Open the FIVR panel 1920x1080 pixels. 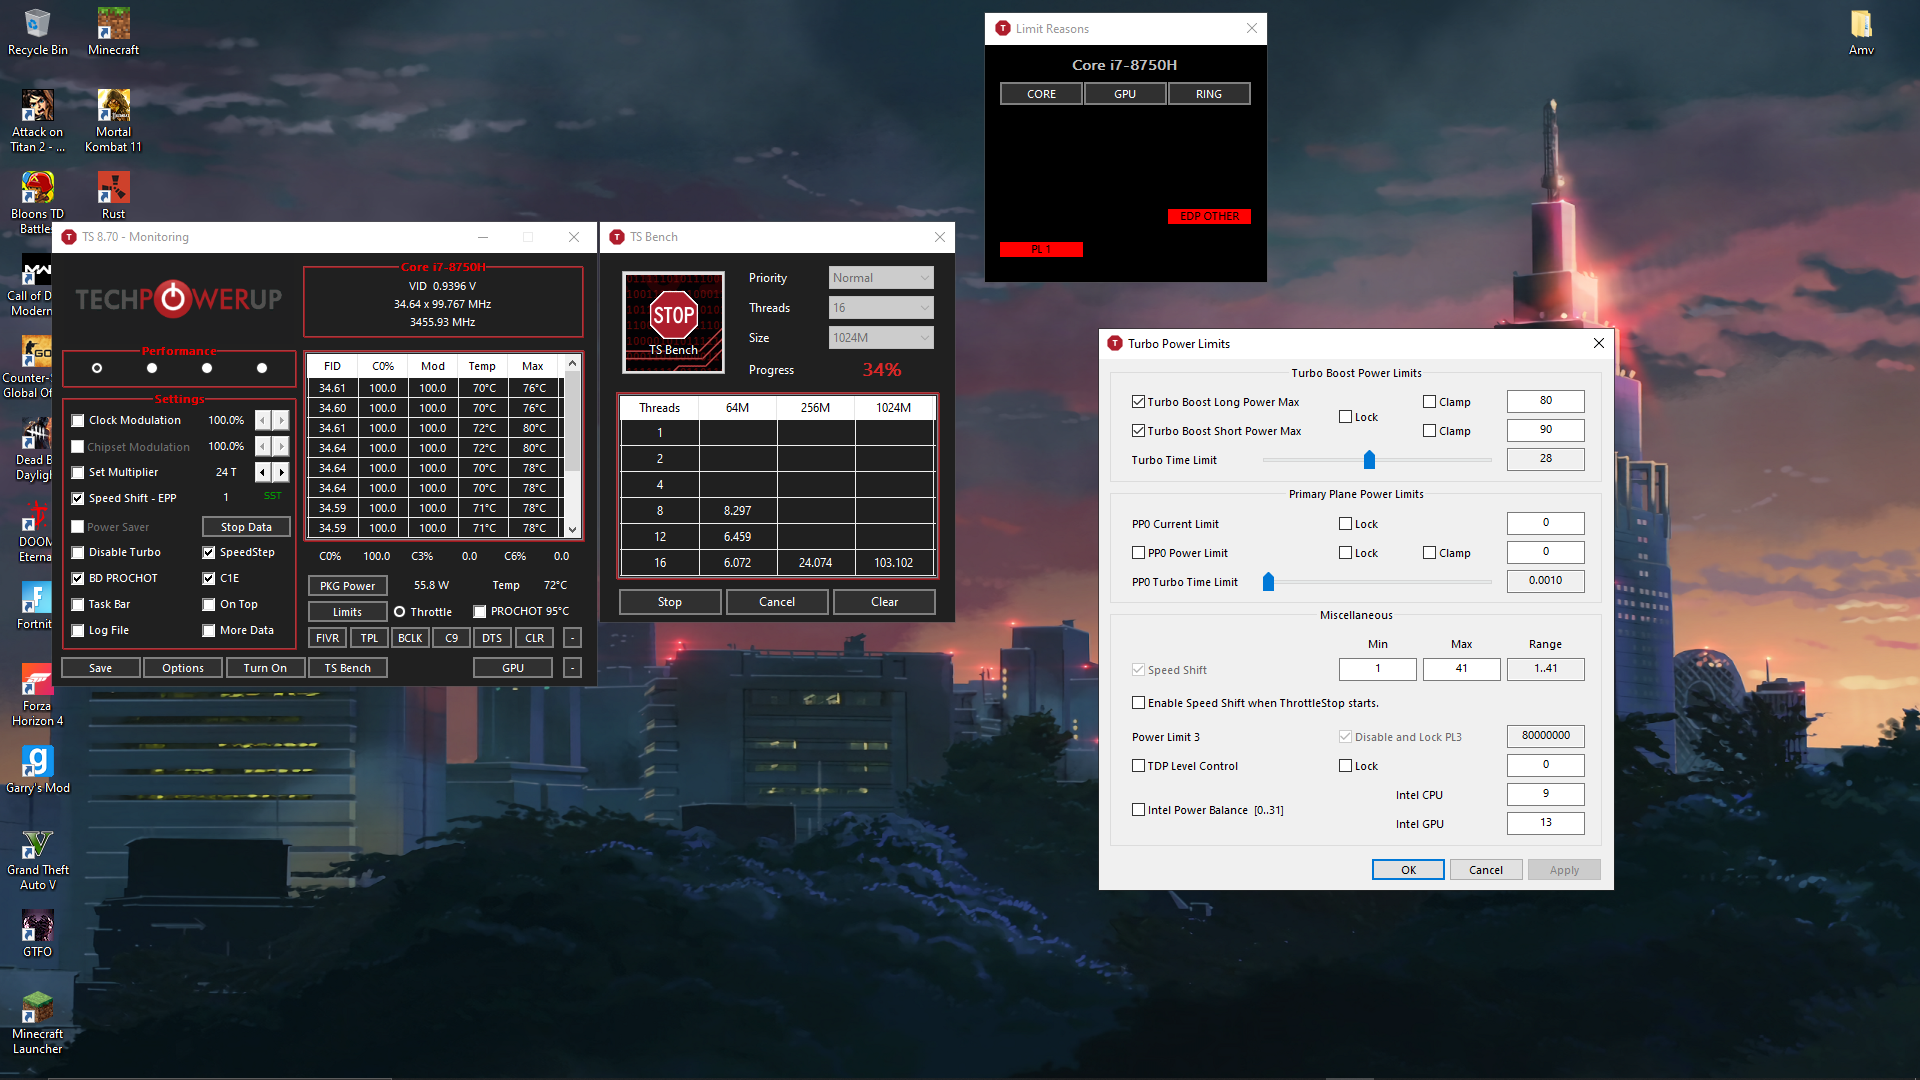(x=327, y=638)
